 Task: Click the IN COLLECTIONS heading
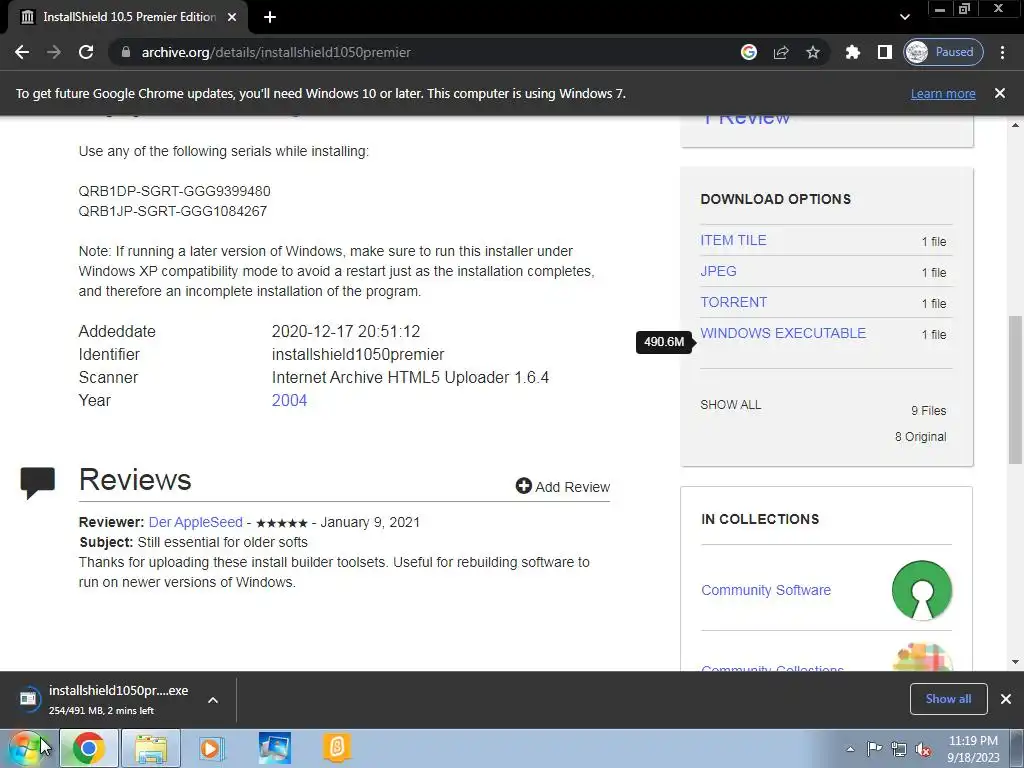(x=760, y=519)
